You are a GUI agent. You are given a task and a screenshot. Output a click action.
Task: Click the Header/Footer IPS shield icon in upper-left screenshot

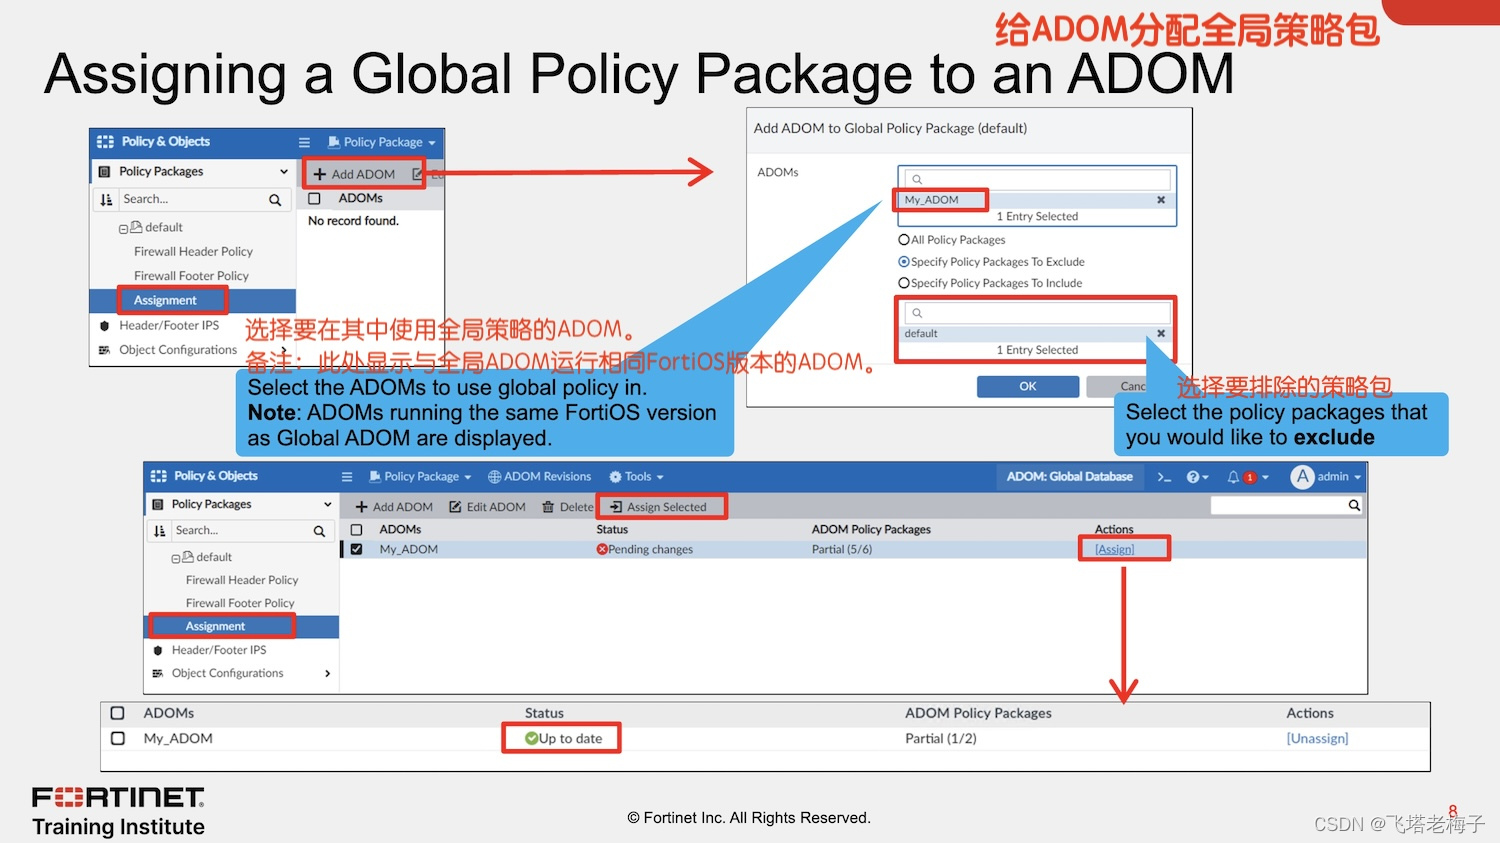click(x=105, y=326)
